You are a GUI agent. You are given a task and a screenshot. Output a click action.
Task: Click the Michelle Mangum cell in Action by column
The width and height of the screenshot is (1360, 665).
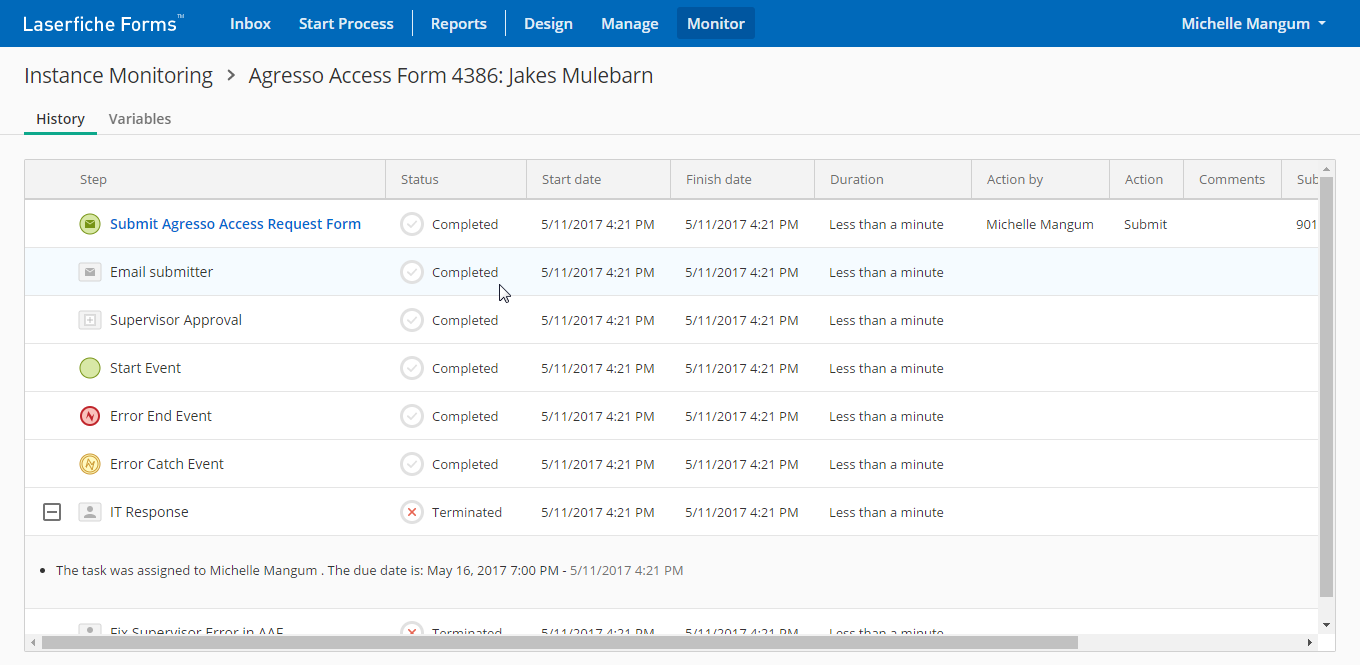coord(1040,224)
